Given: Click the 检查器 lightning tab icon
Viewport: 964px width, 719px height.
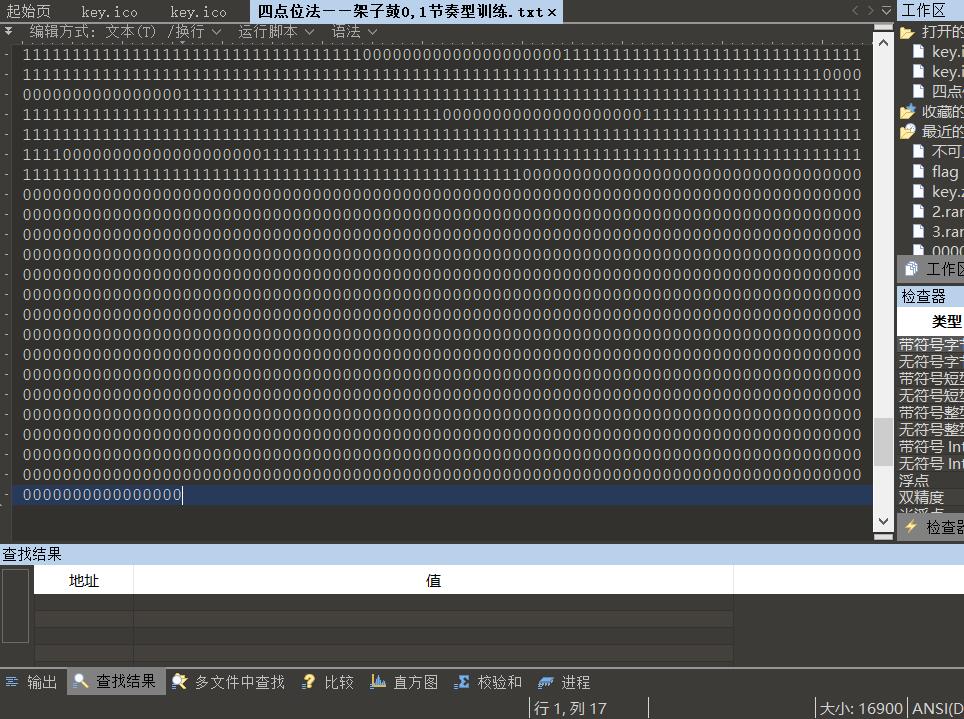Looking at the screenshot, I should tap(911, 526).
